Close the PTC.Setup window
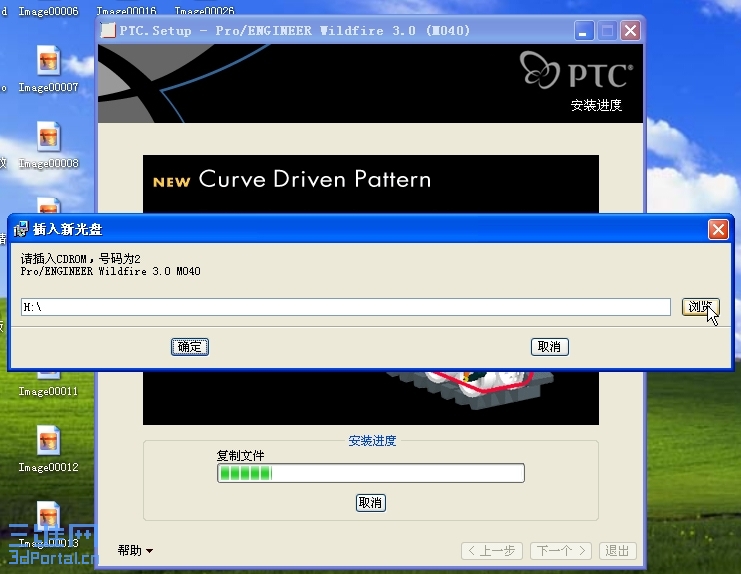Screen dimensions: 741x574 click(x=630, y=31)
